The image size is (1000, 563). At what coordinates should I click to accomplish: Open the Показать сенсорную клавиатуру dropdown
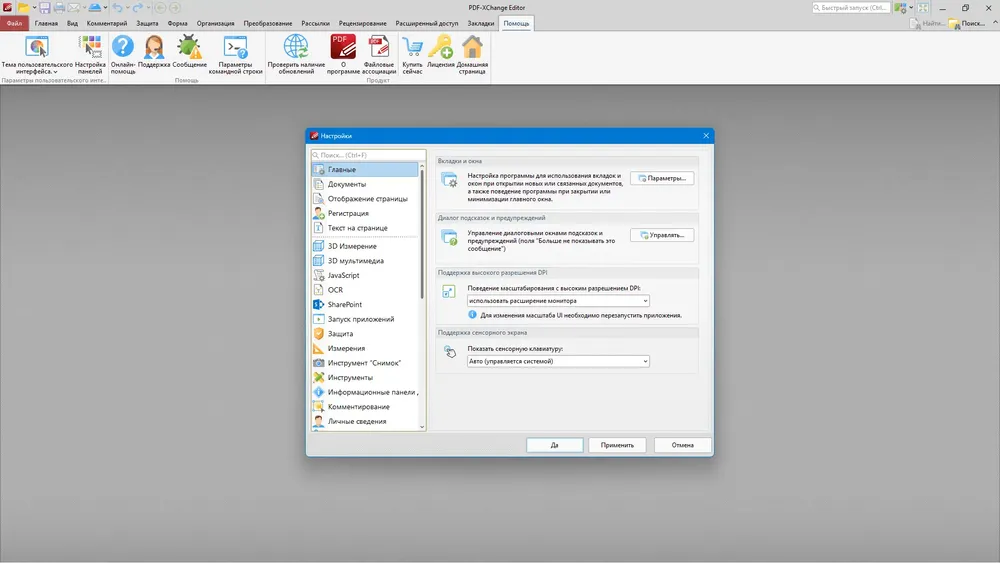pos(558,361)
